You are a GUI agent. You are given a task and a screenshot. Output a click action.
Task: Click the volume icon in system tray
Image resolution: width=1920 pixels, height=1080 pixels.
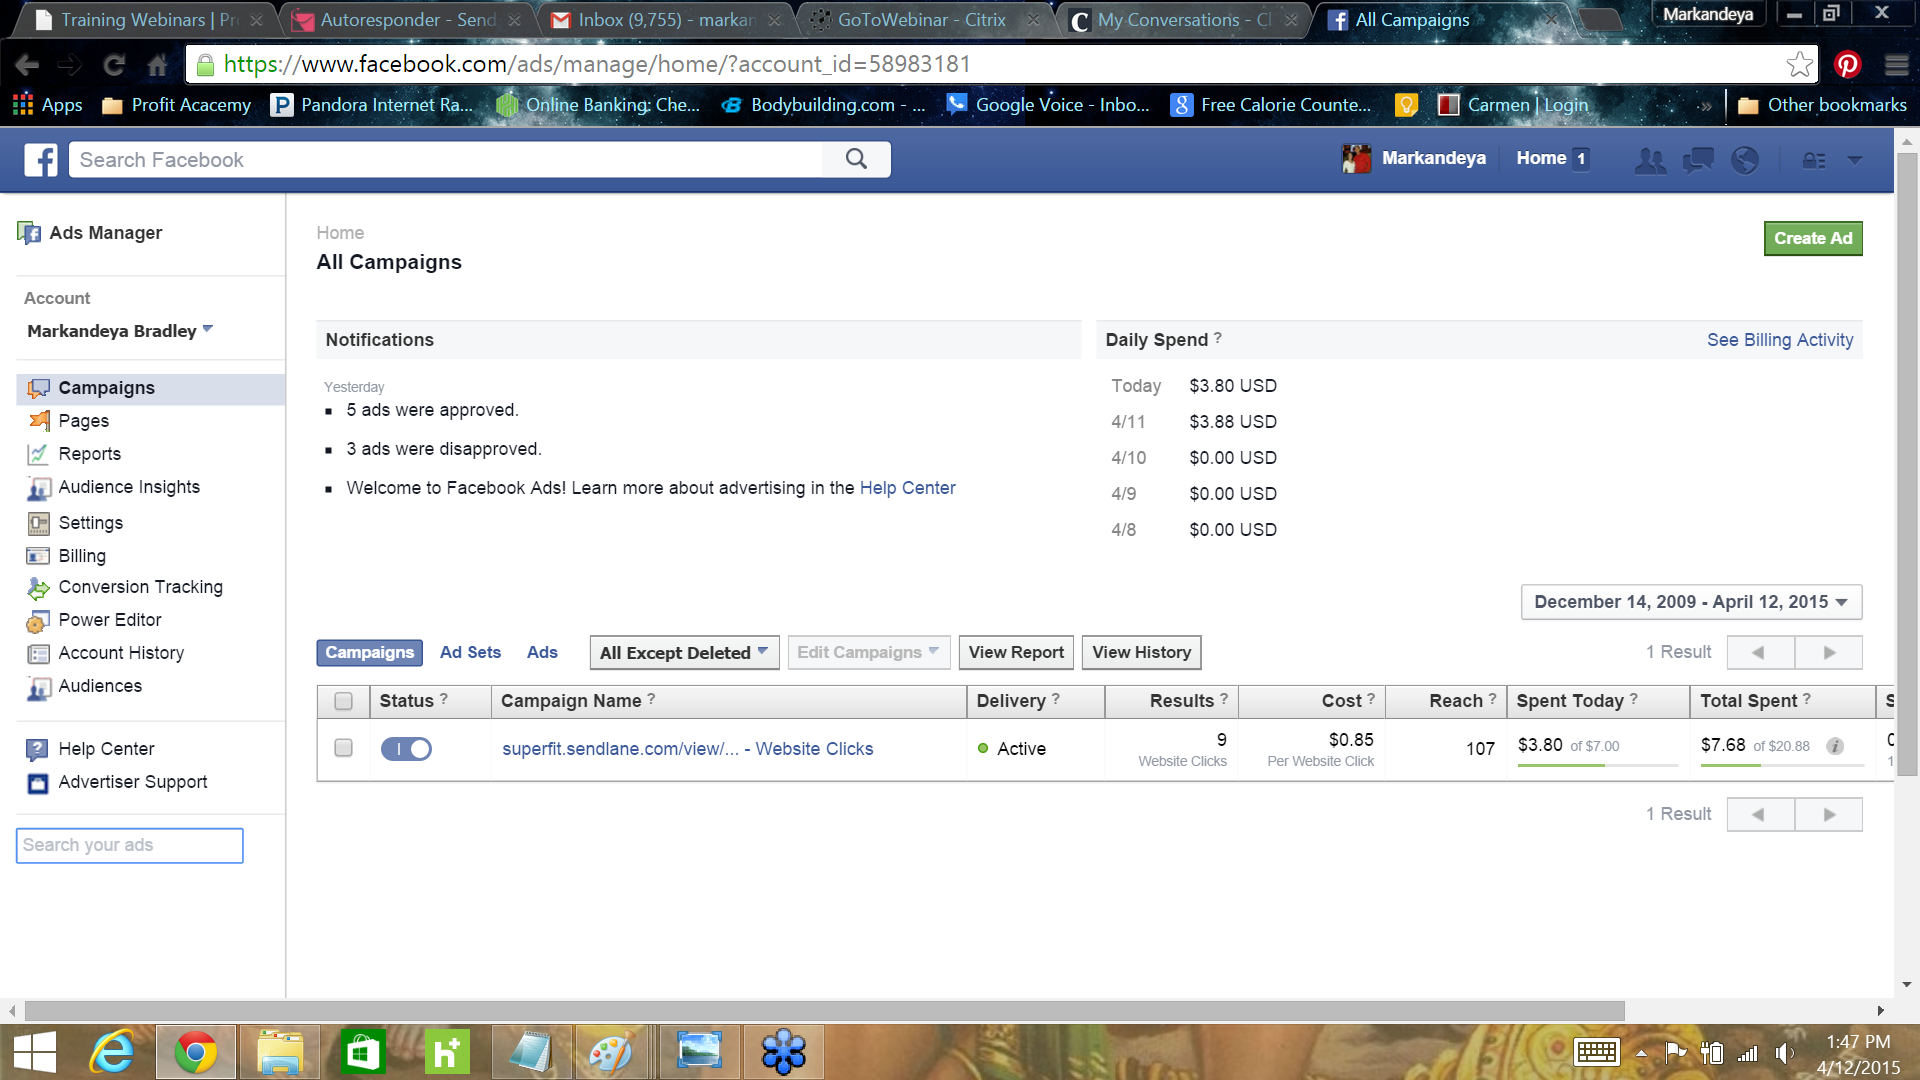[x=1784, y=1053]
